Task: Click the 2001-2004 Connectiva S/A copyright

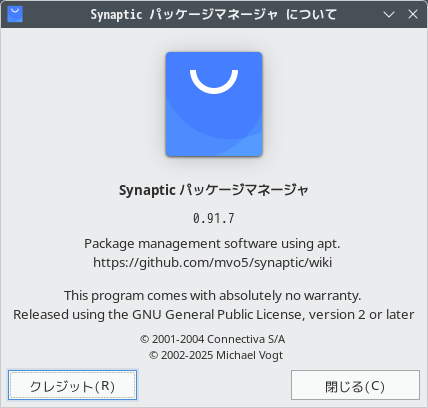Action: pos(213,339)
